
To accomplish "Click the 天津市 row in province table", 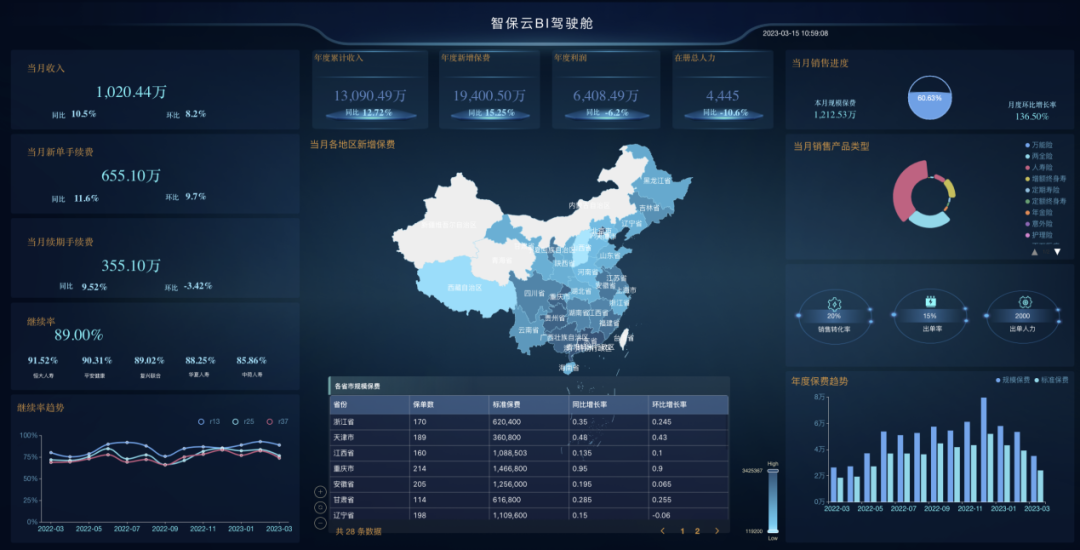I will coord(528,438).
